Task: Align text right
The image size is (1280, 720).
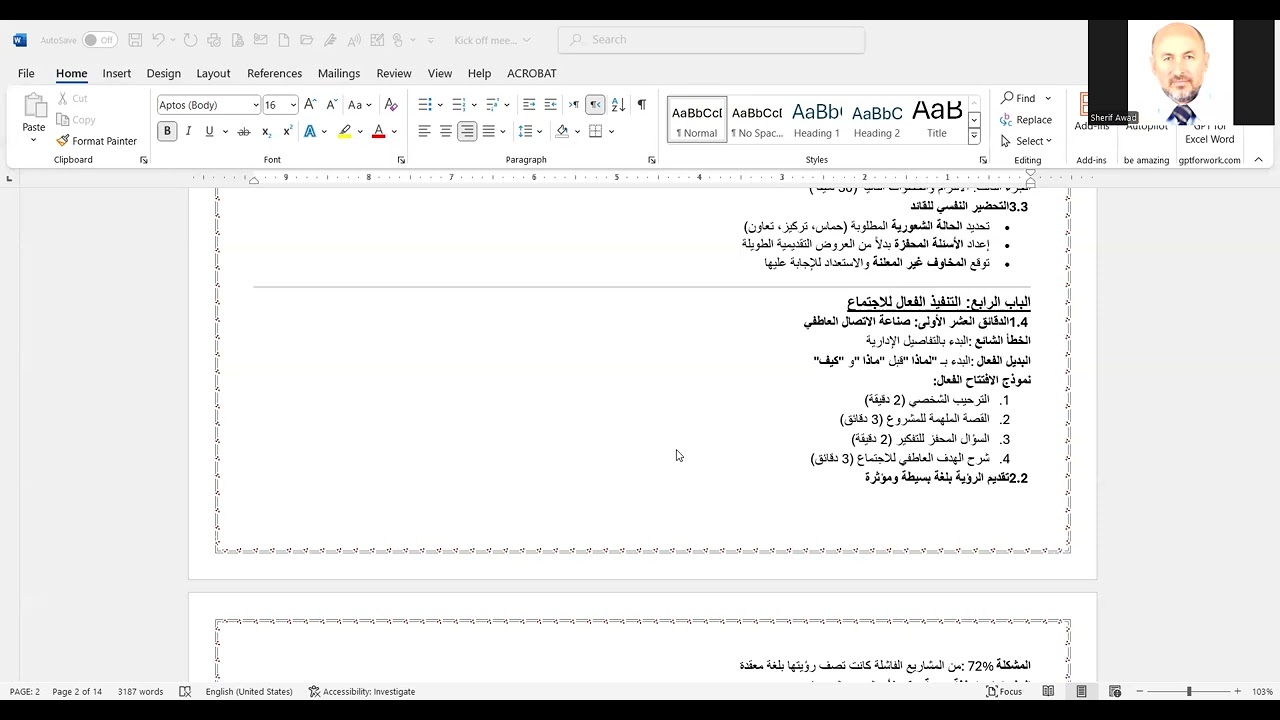Action: pos(467,131)
